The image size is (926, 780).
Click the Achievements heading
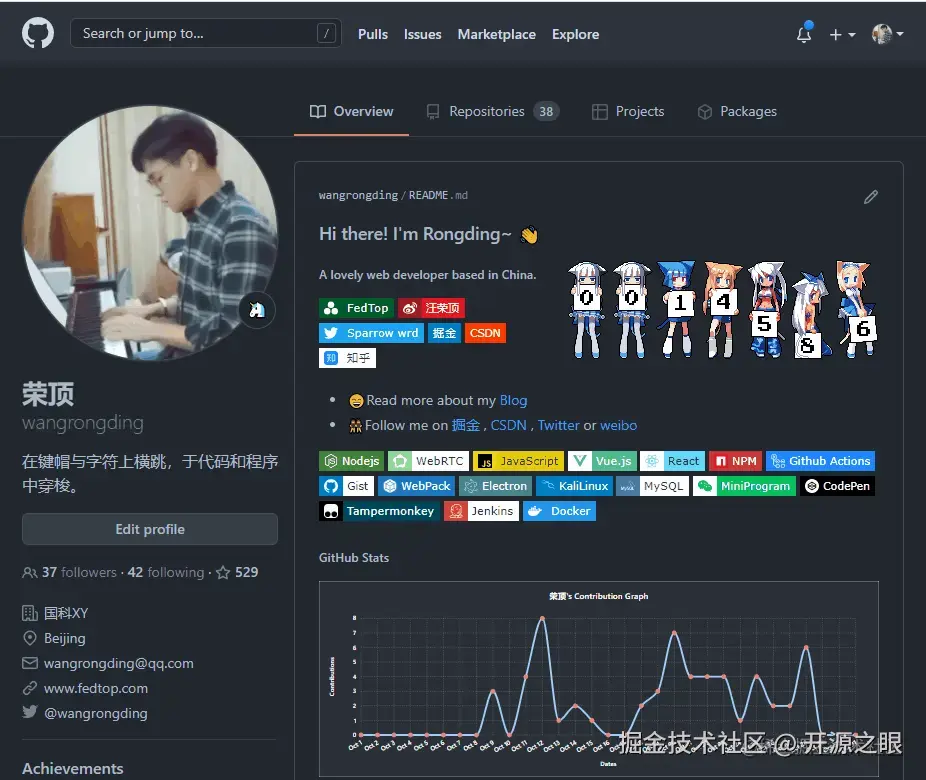[x=73, y=768]
